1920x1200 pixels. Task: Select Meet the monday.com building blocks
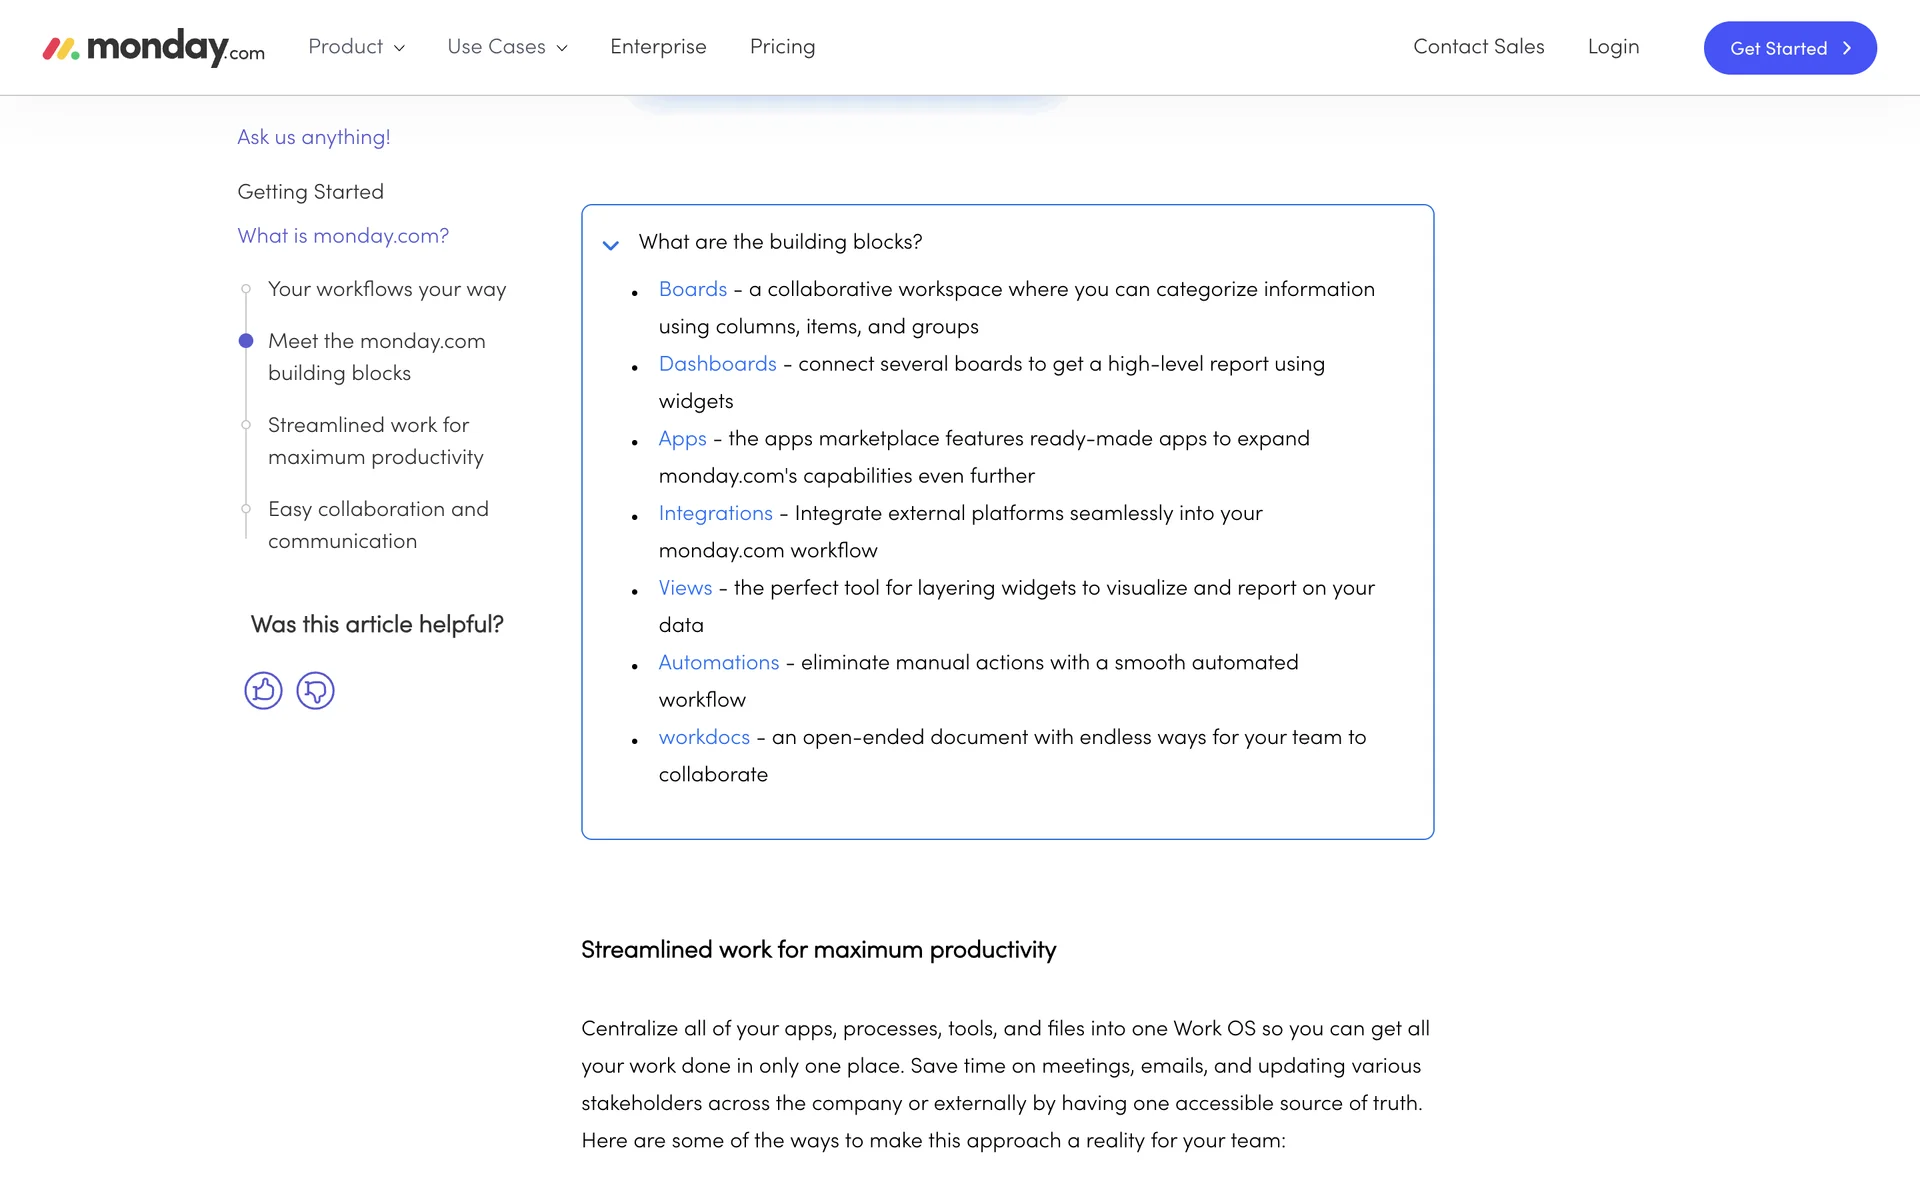coord(376,357)
